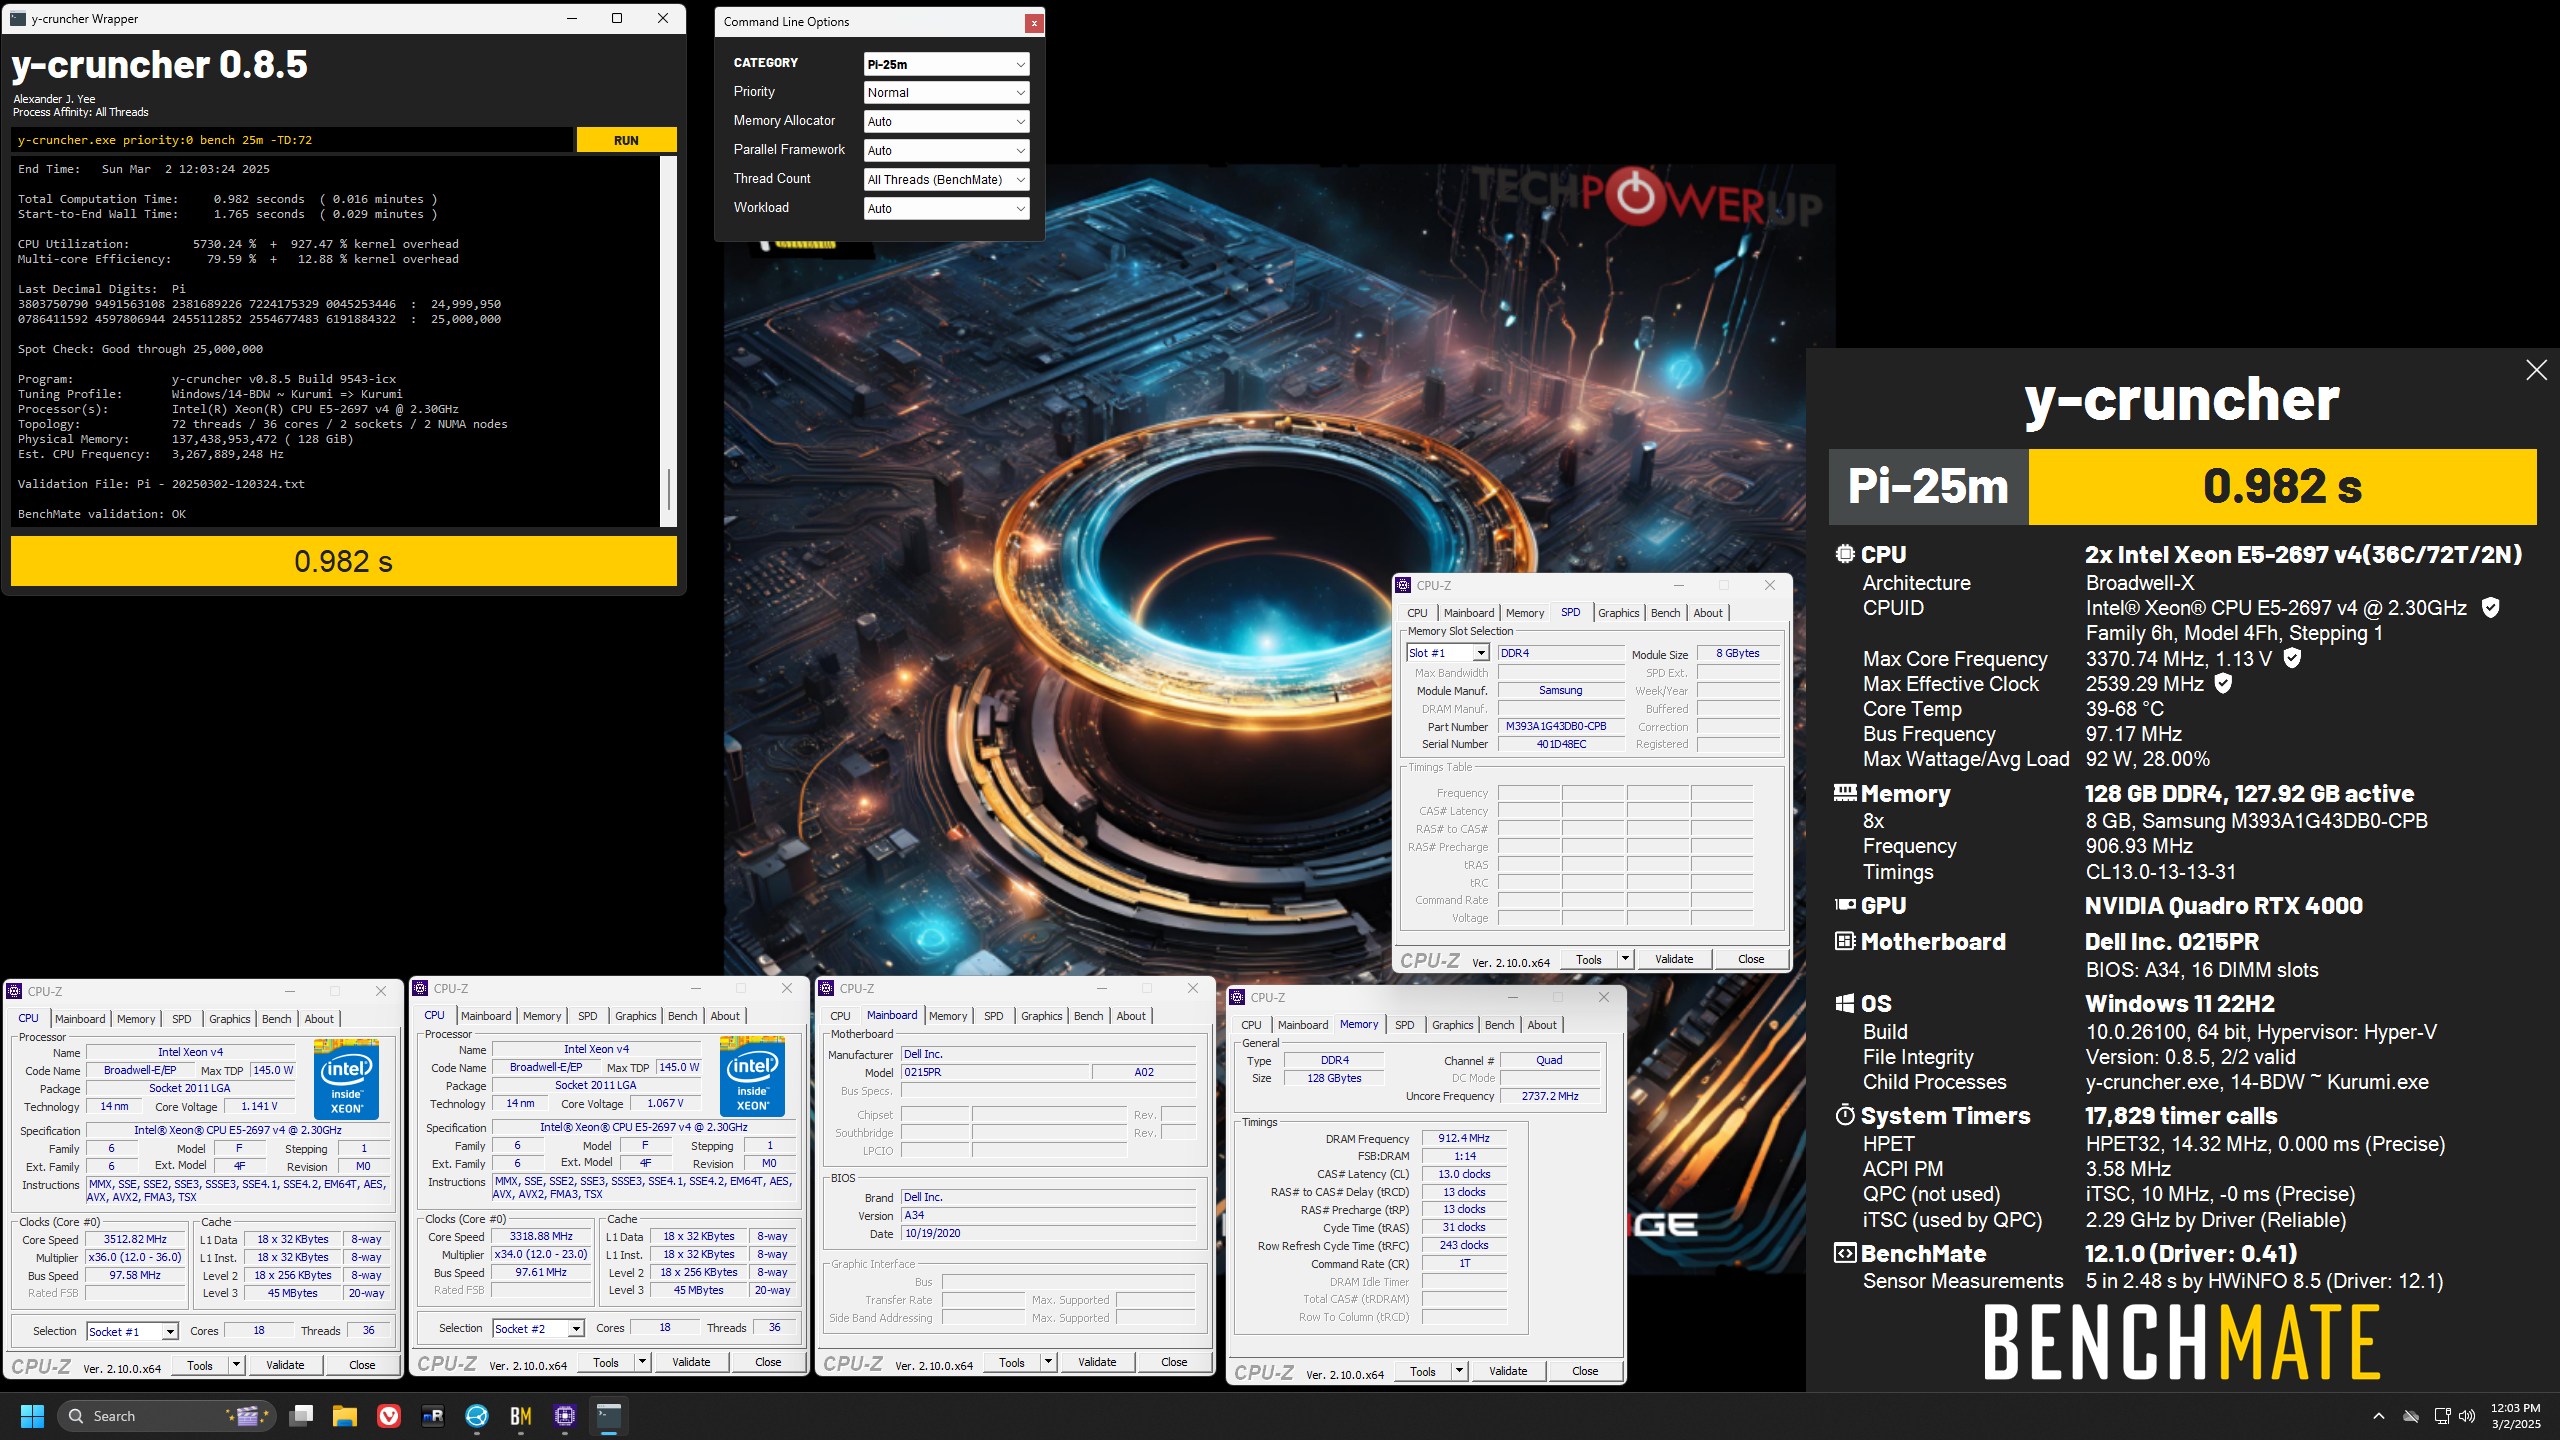The image size is (2560, 1440).
Task: Click the y-cruncher command line field
Action: (x=292, y=140)
